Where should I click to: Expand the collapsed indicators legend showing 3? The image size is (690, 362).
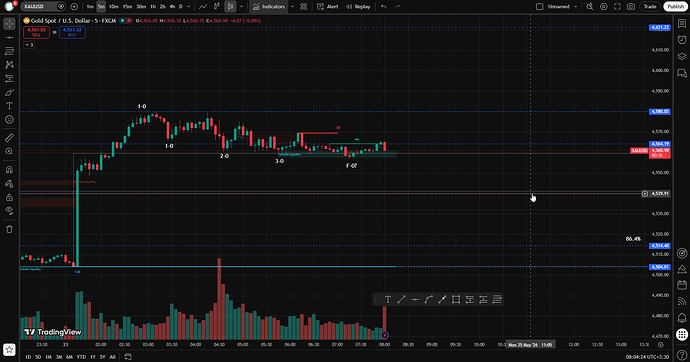[29, 45]
